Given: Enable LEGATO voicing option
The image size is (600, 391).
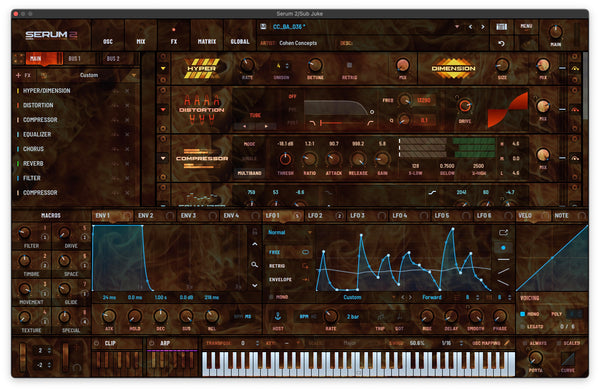Looking at the screenshot, I should (x=522, y=327).
